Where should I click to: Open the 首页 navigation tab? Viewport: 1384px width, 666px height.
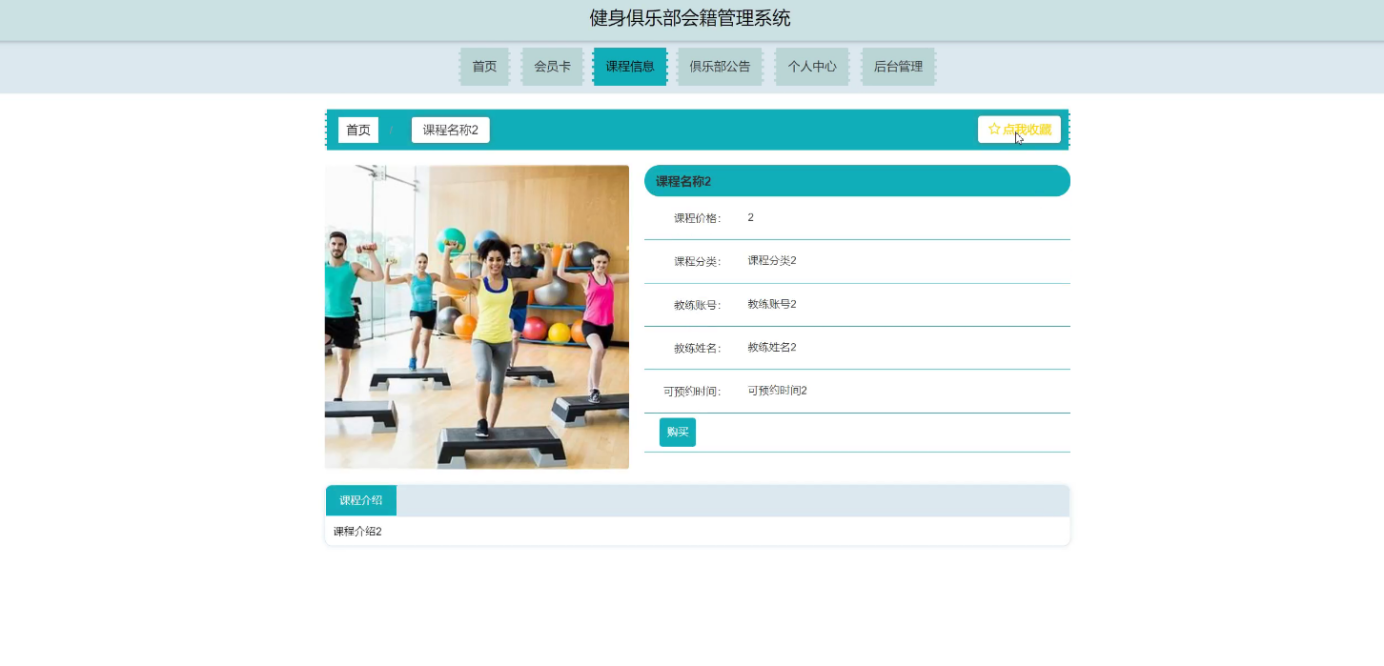(485, 67)
